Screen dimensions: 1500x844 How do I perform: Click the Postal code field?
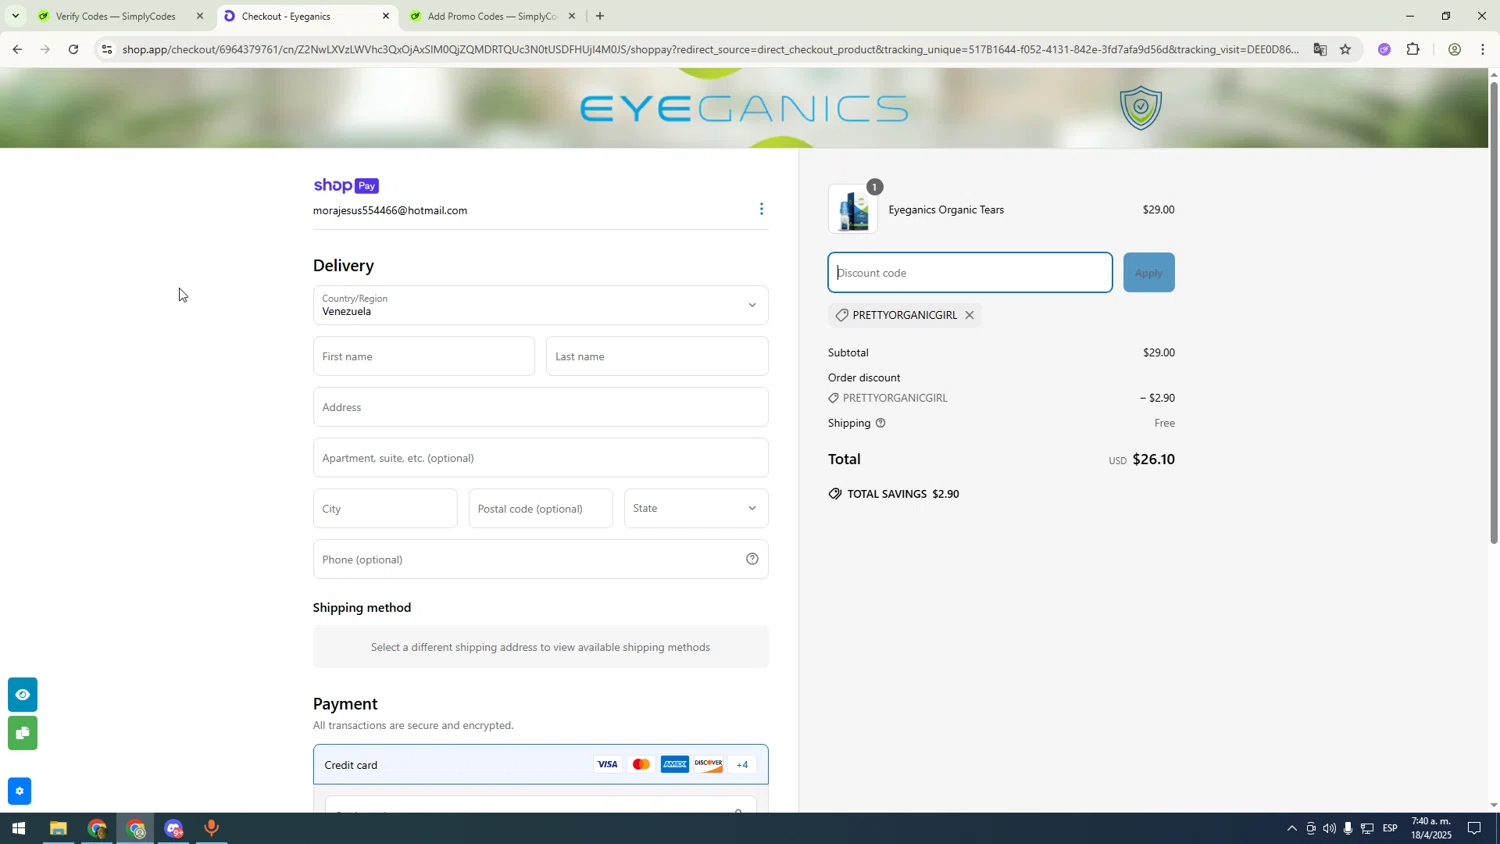click(x=541, y=508)
